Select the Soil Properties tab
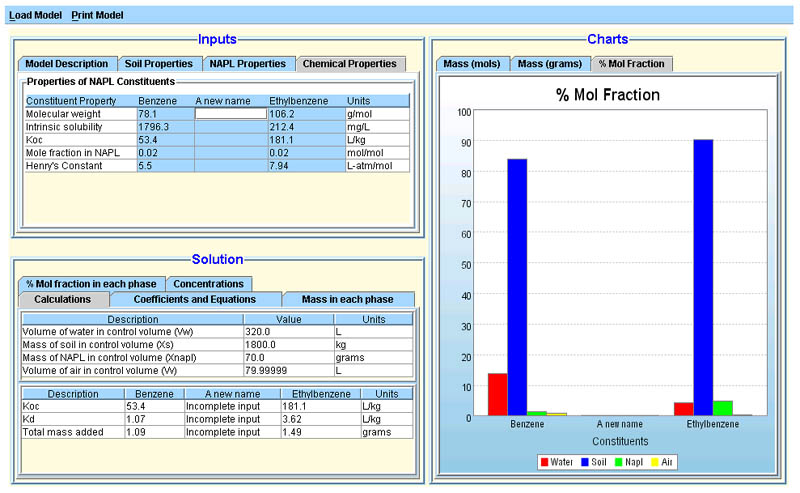This screenshot has height=493, width=800. coord(159,64)
